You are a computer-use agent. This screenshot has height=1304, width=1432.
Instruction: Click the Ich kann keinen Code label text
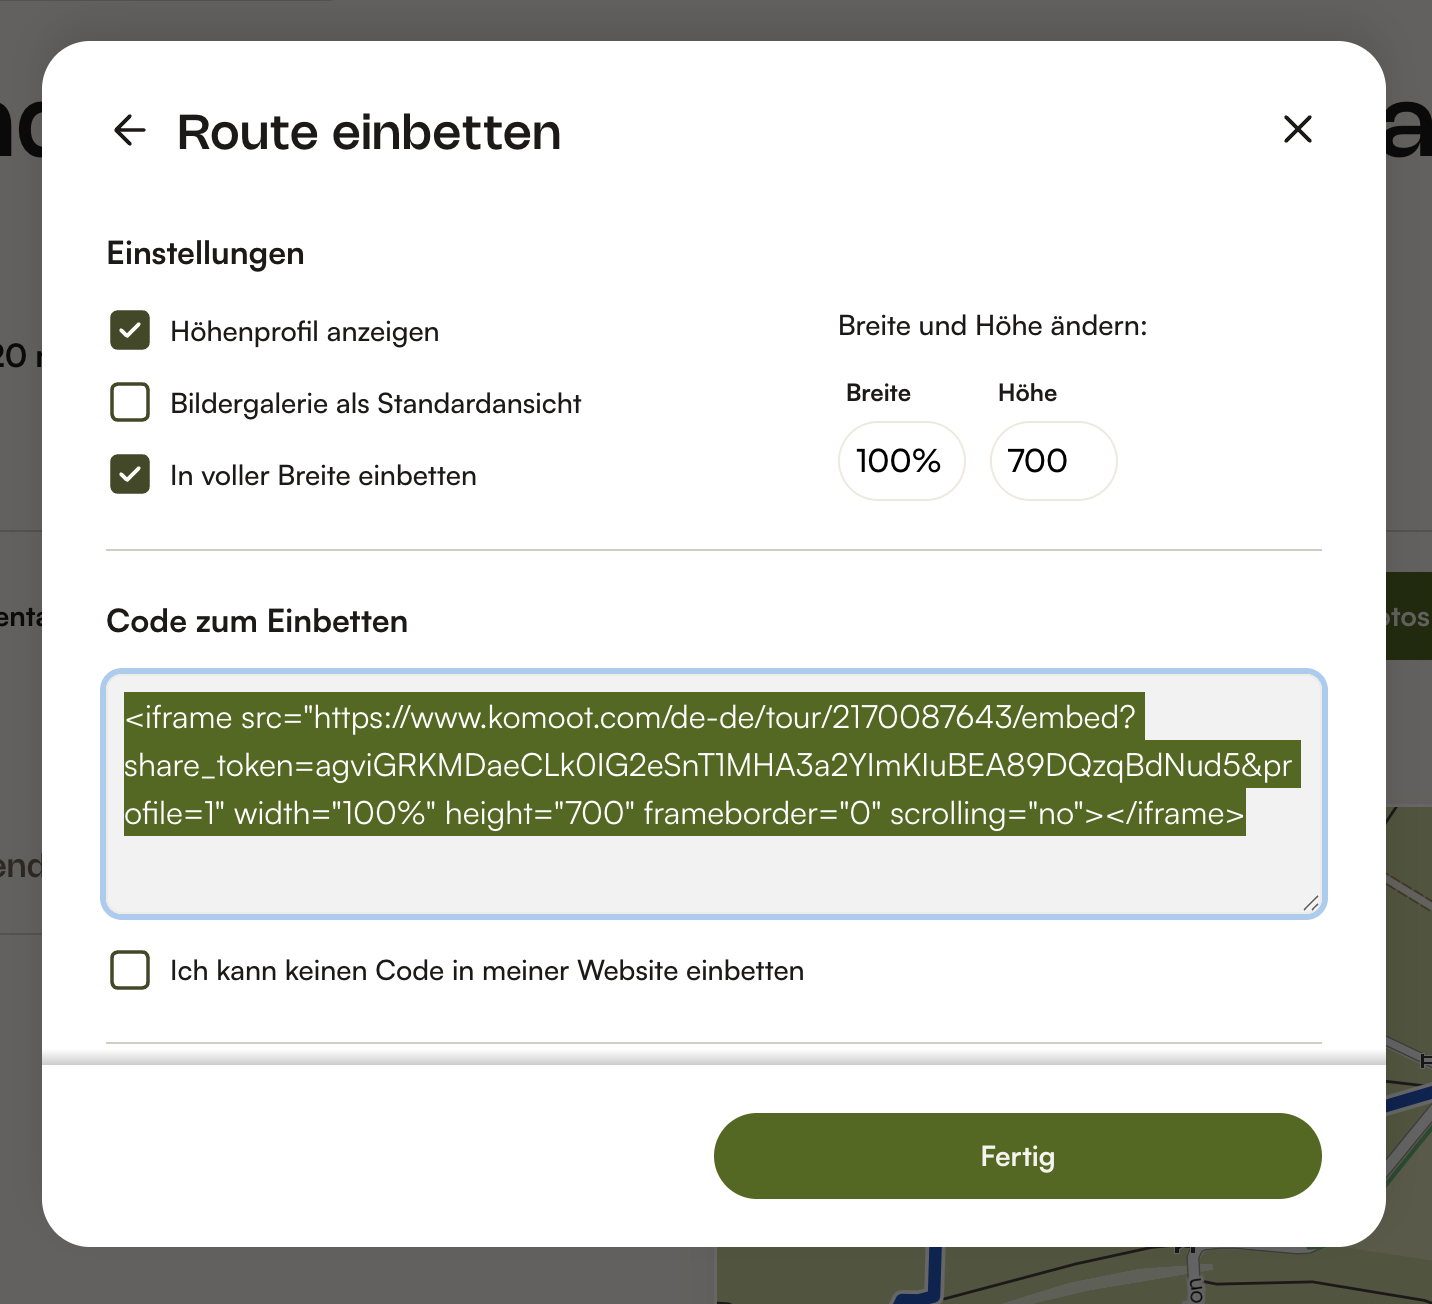[x=486, y=971]
